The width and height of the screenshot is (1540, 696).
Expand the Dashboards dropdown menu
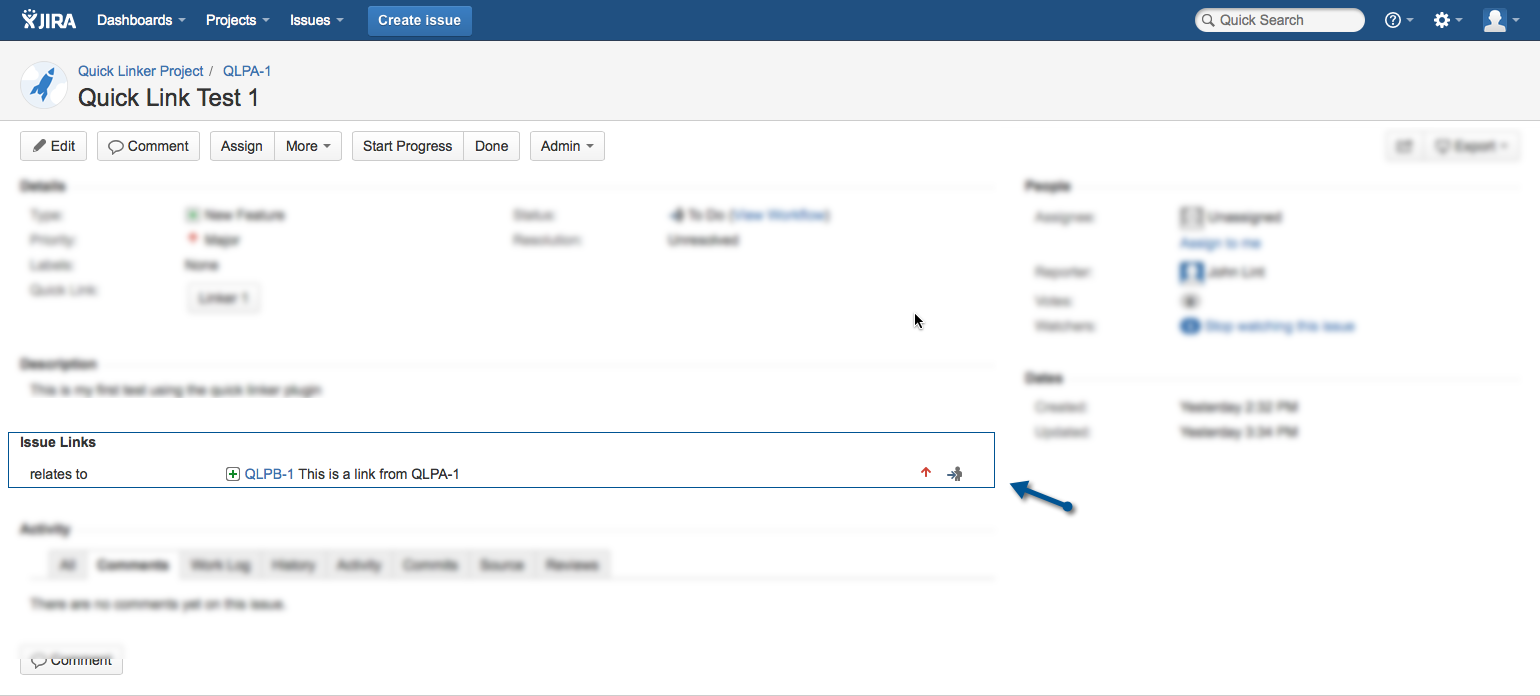tap(141, 20)
